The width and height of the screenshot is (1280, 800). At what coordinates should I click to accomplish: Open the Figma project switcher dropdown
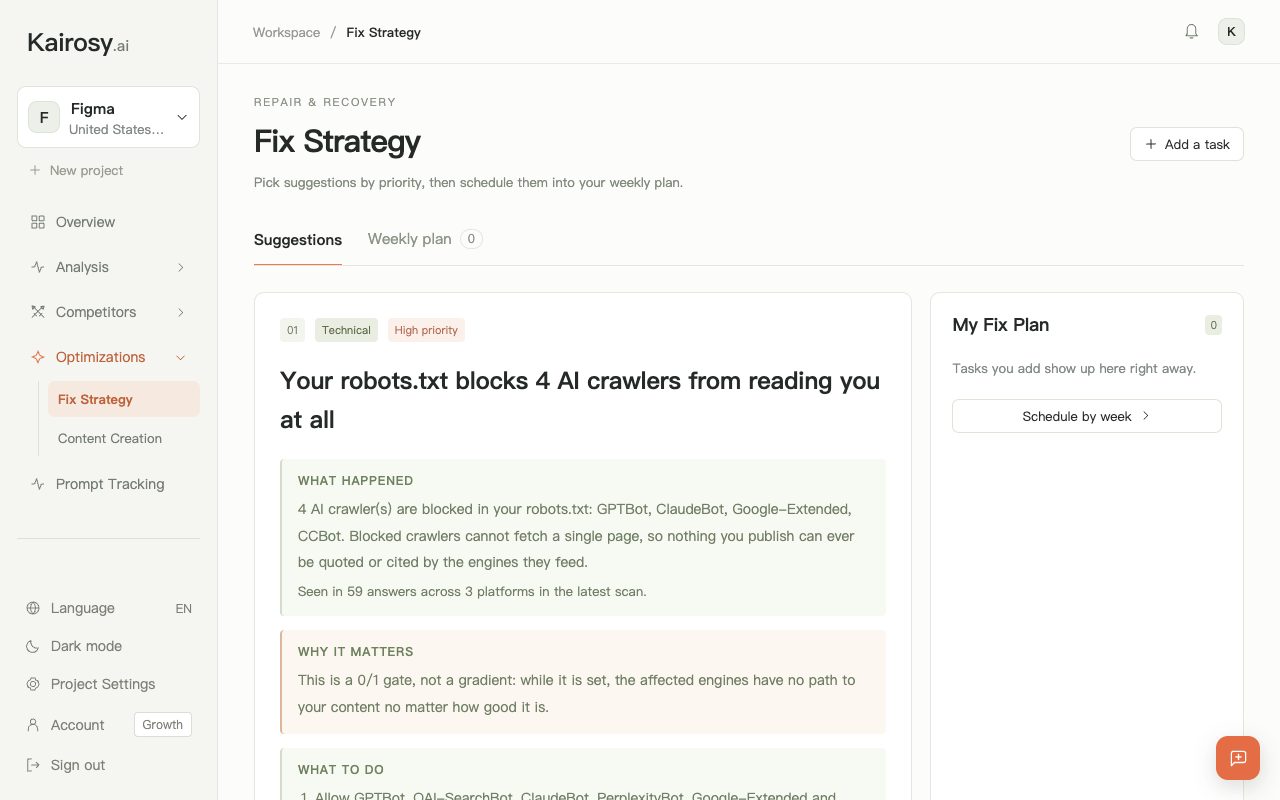point(108,117)
